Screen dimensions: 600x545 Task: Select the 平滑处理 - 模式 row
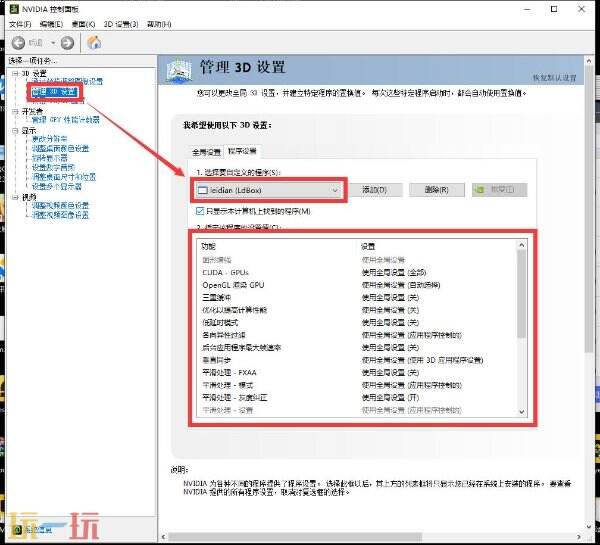pyautogui.click(x=358, y=385)
